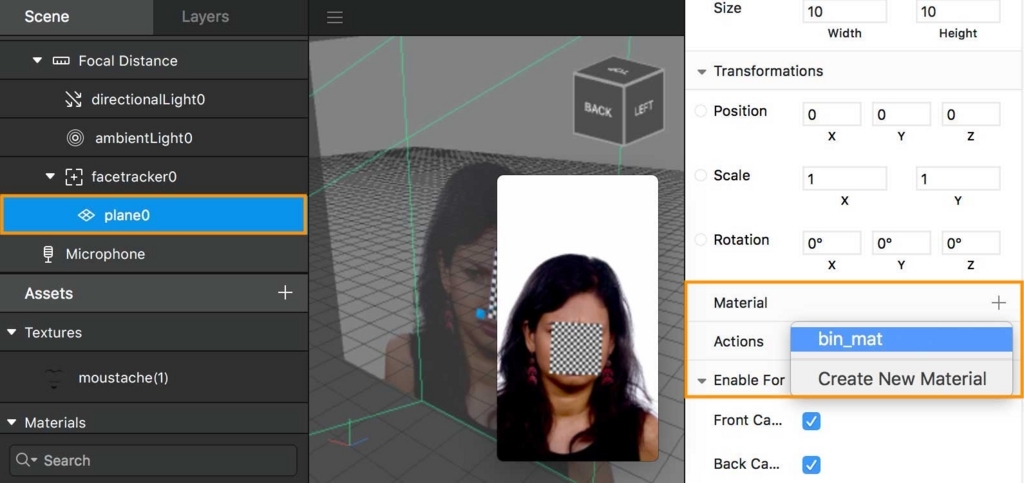Click the assets Search field
The width and height of the screenshot is (1024, 483).
tap(153, 460)
